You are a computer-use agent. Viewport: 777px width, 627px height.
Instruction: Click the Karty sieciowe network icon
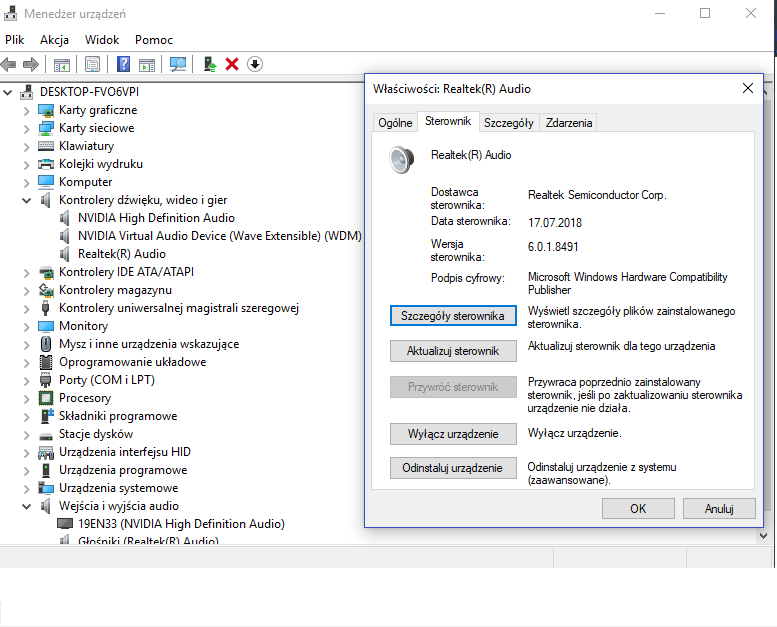46,128
